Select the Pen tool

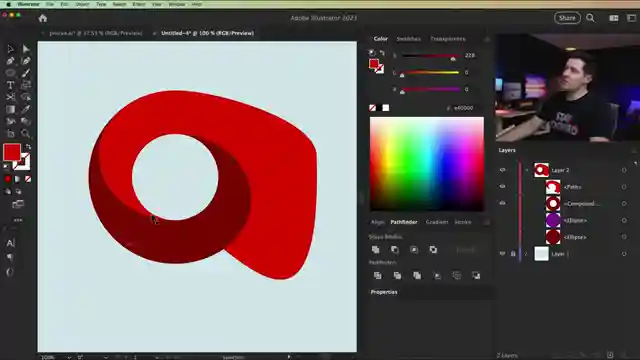[10, 61]
